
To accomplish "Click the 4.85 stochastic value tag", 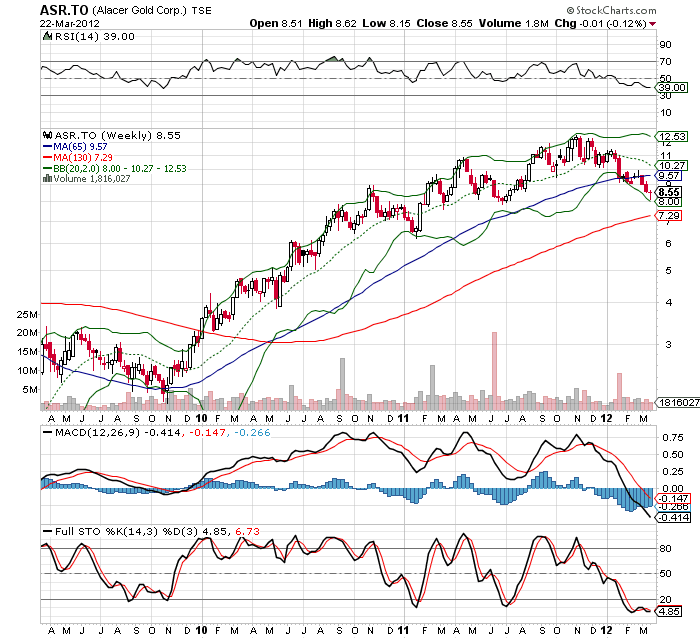I will [669, 611].
